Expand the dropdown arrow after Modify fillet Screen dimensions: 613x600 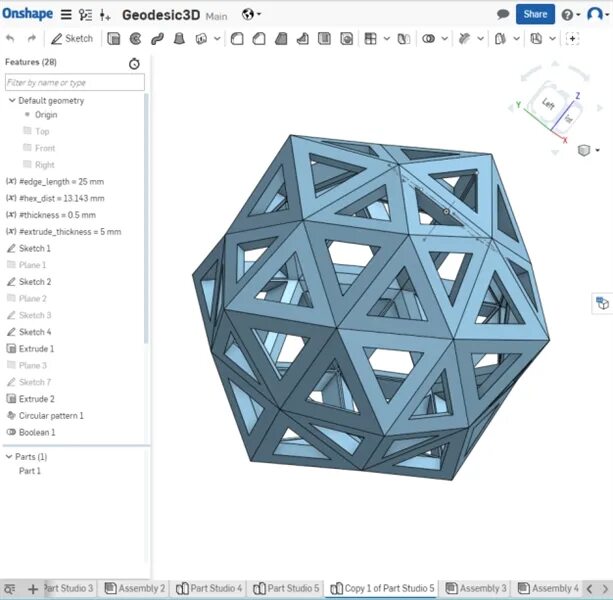pyautogui.click(x=480, y=39)
